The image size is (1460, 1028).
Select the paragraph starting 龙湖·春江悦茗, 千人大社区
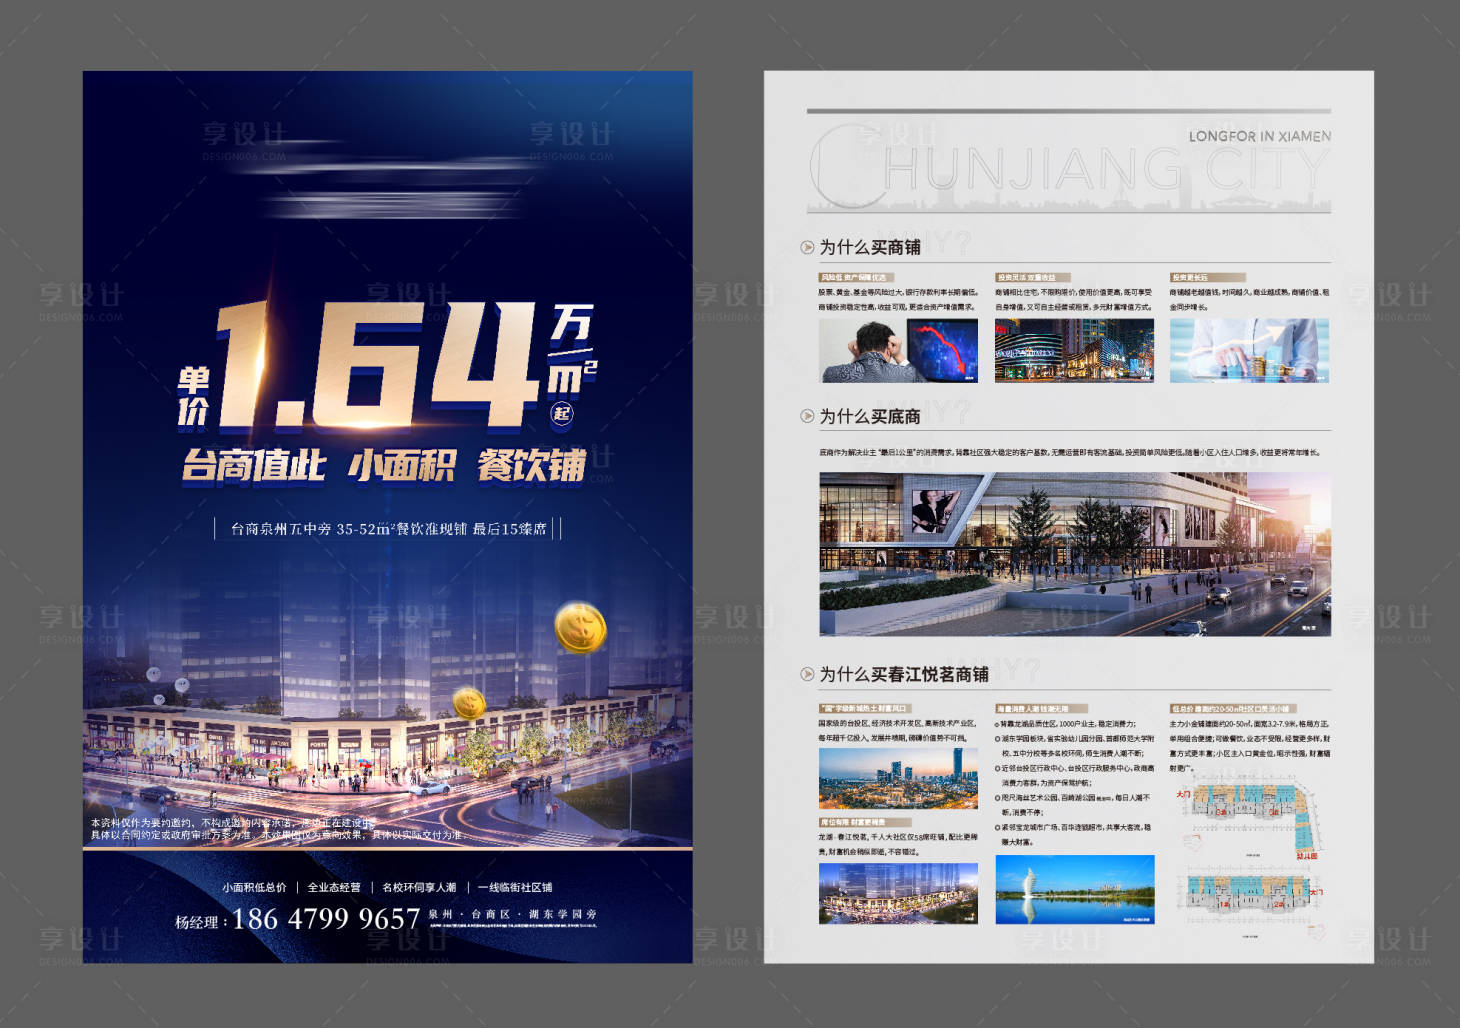898,844
